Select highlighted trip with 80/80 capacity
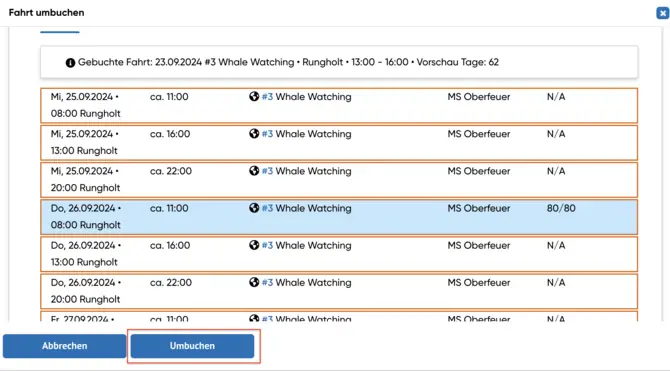 pyautogui.click(x=339, y=217)
